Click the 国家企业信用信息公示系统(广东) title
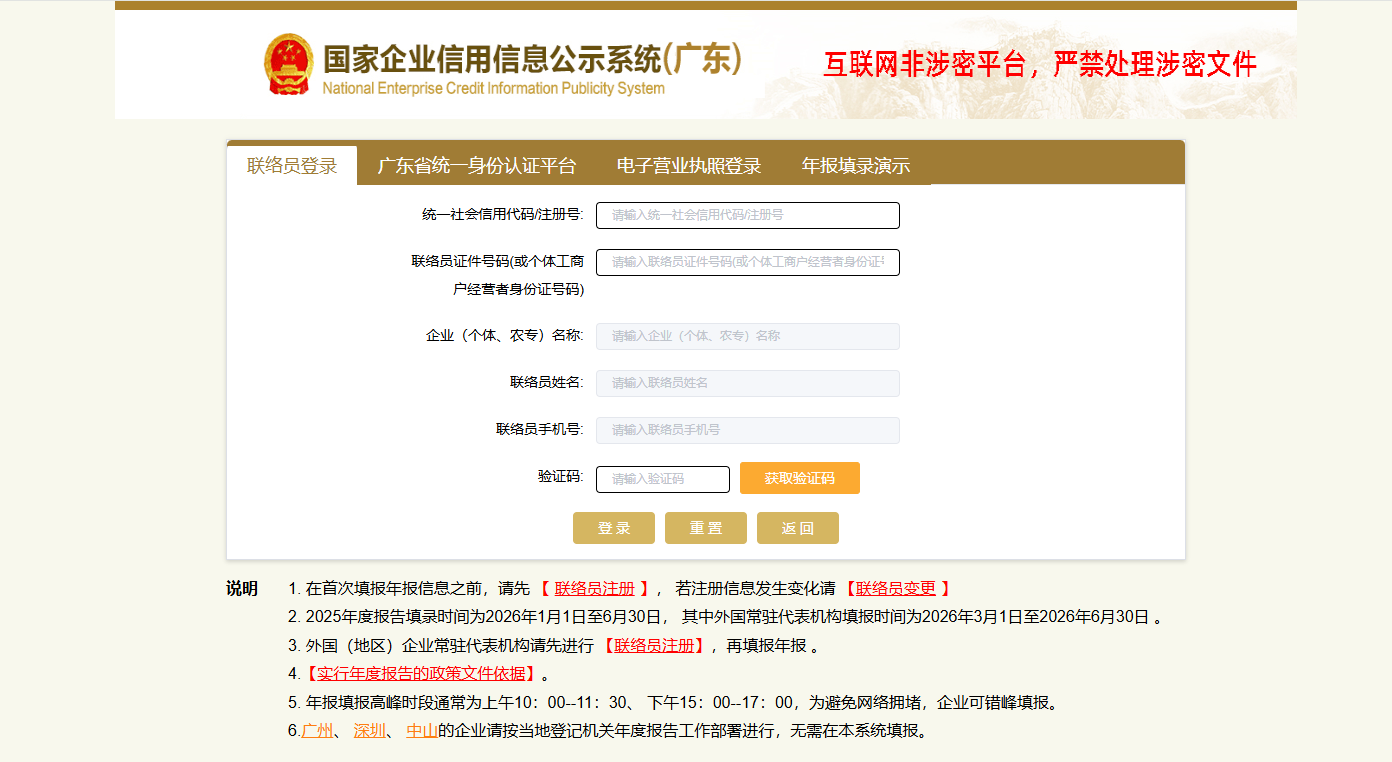 (532, 57)
